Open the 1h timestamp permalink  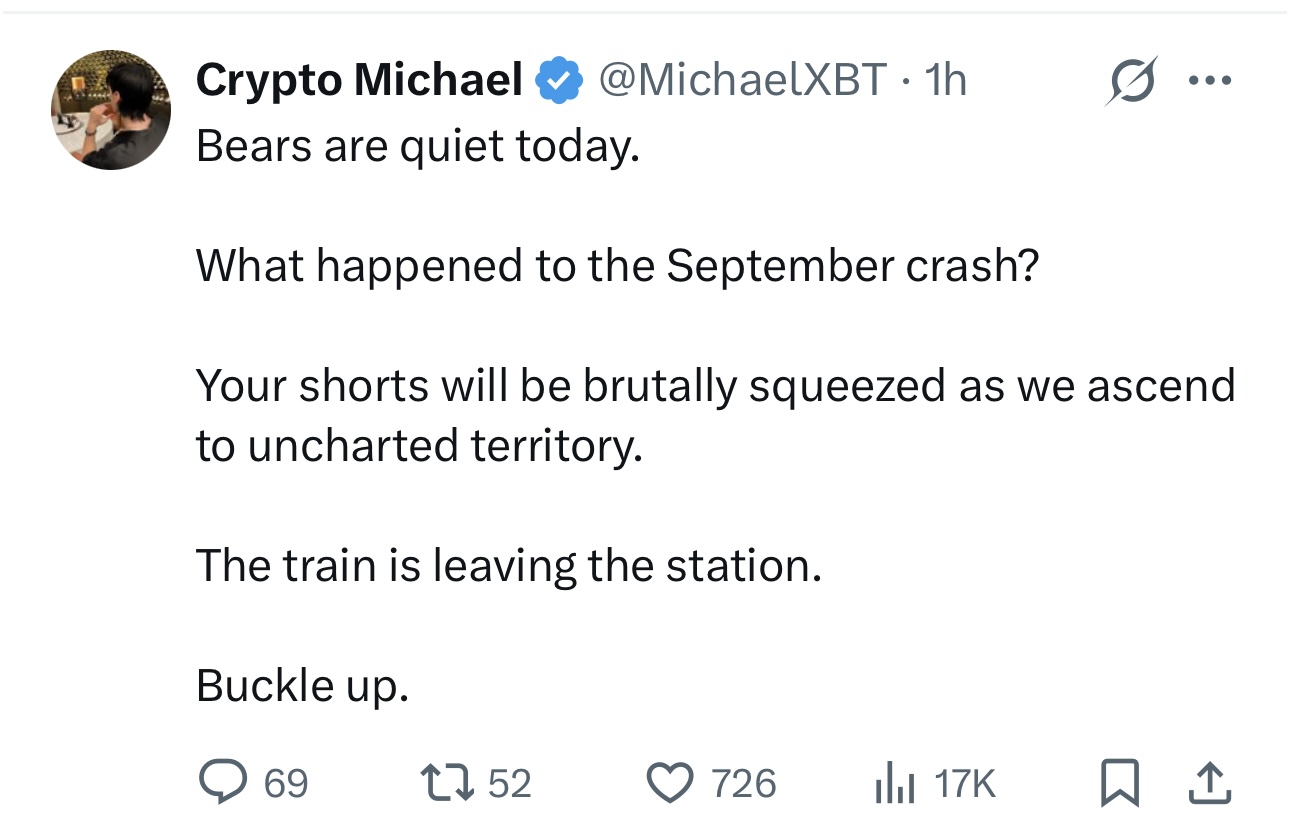945,80
